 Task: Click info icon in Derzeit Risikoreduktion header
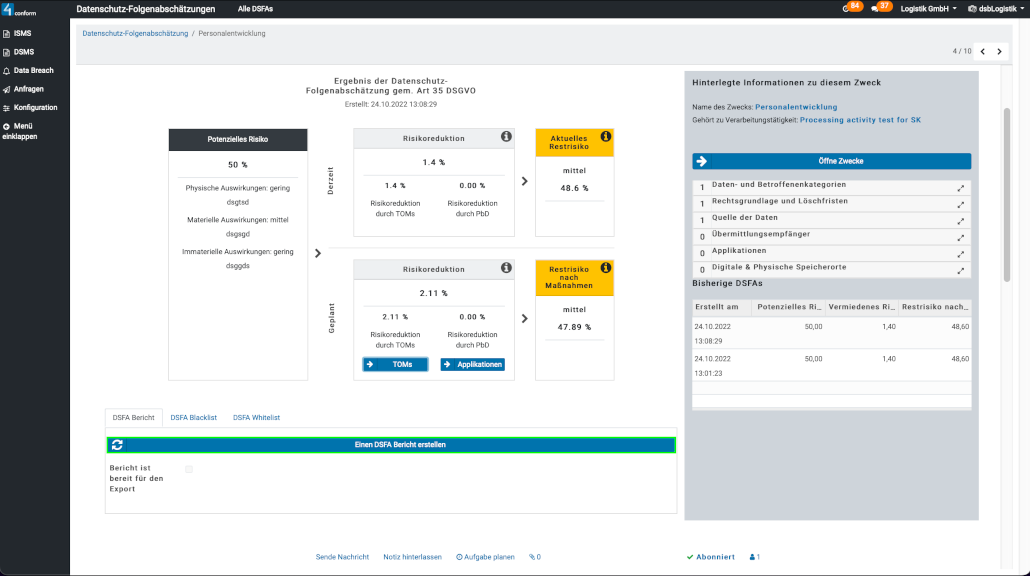click(506, 136)
